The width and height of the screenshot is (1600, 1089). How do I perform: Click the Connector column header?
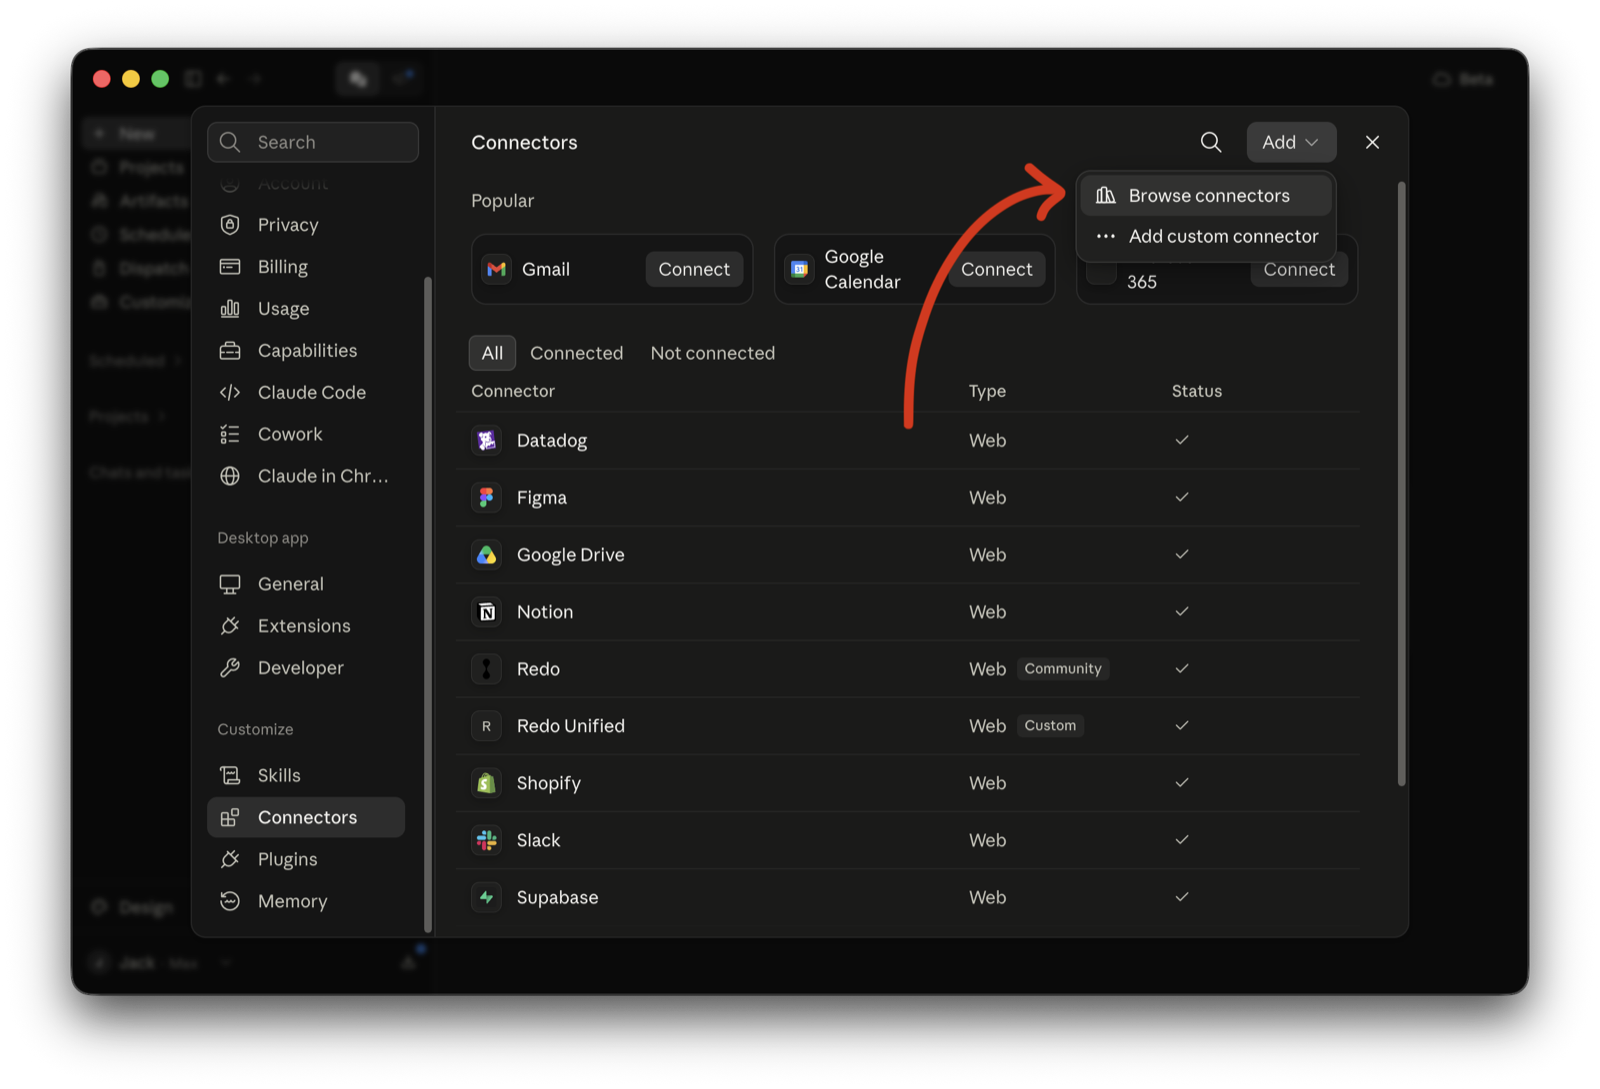click(513, 391)
